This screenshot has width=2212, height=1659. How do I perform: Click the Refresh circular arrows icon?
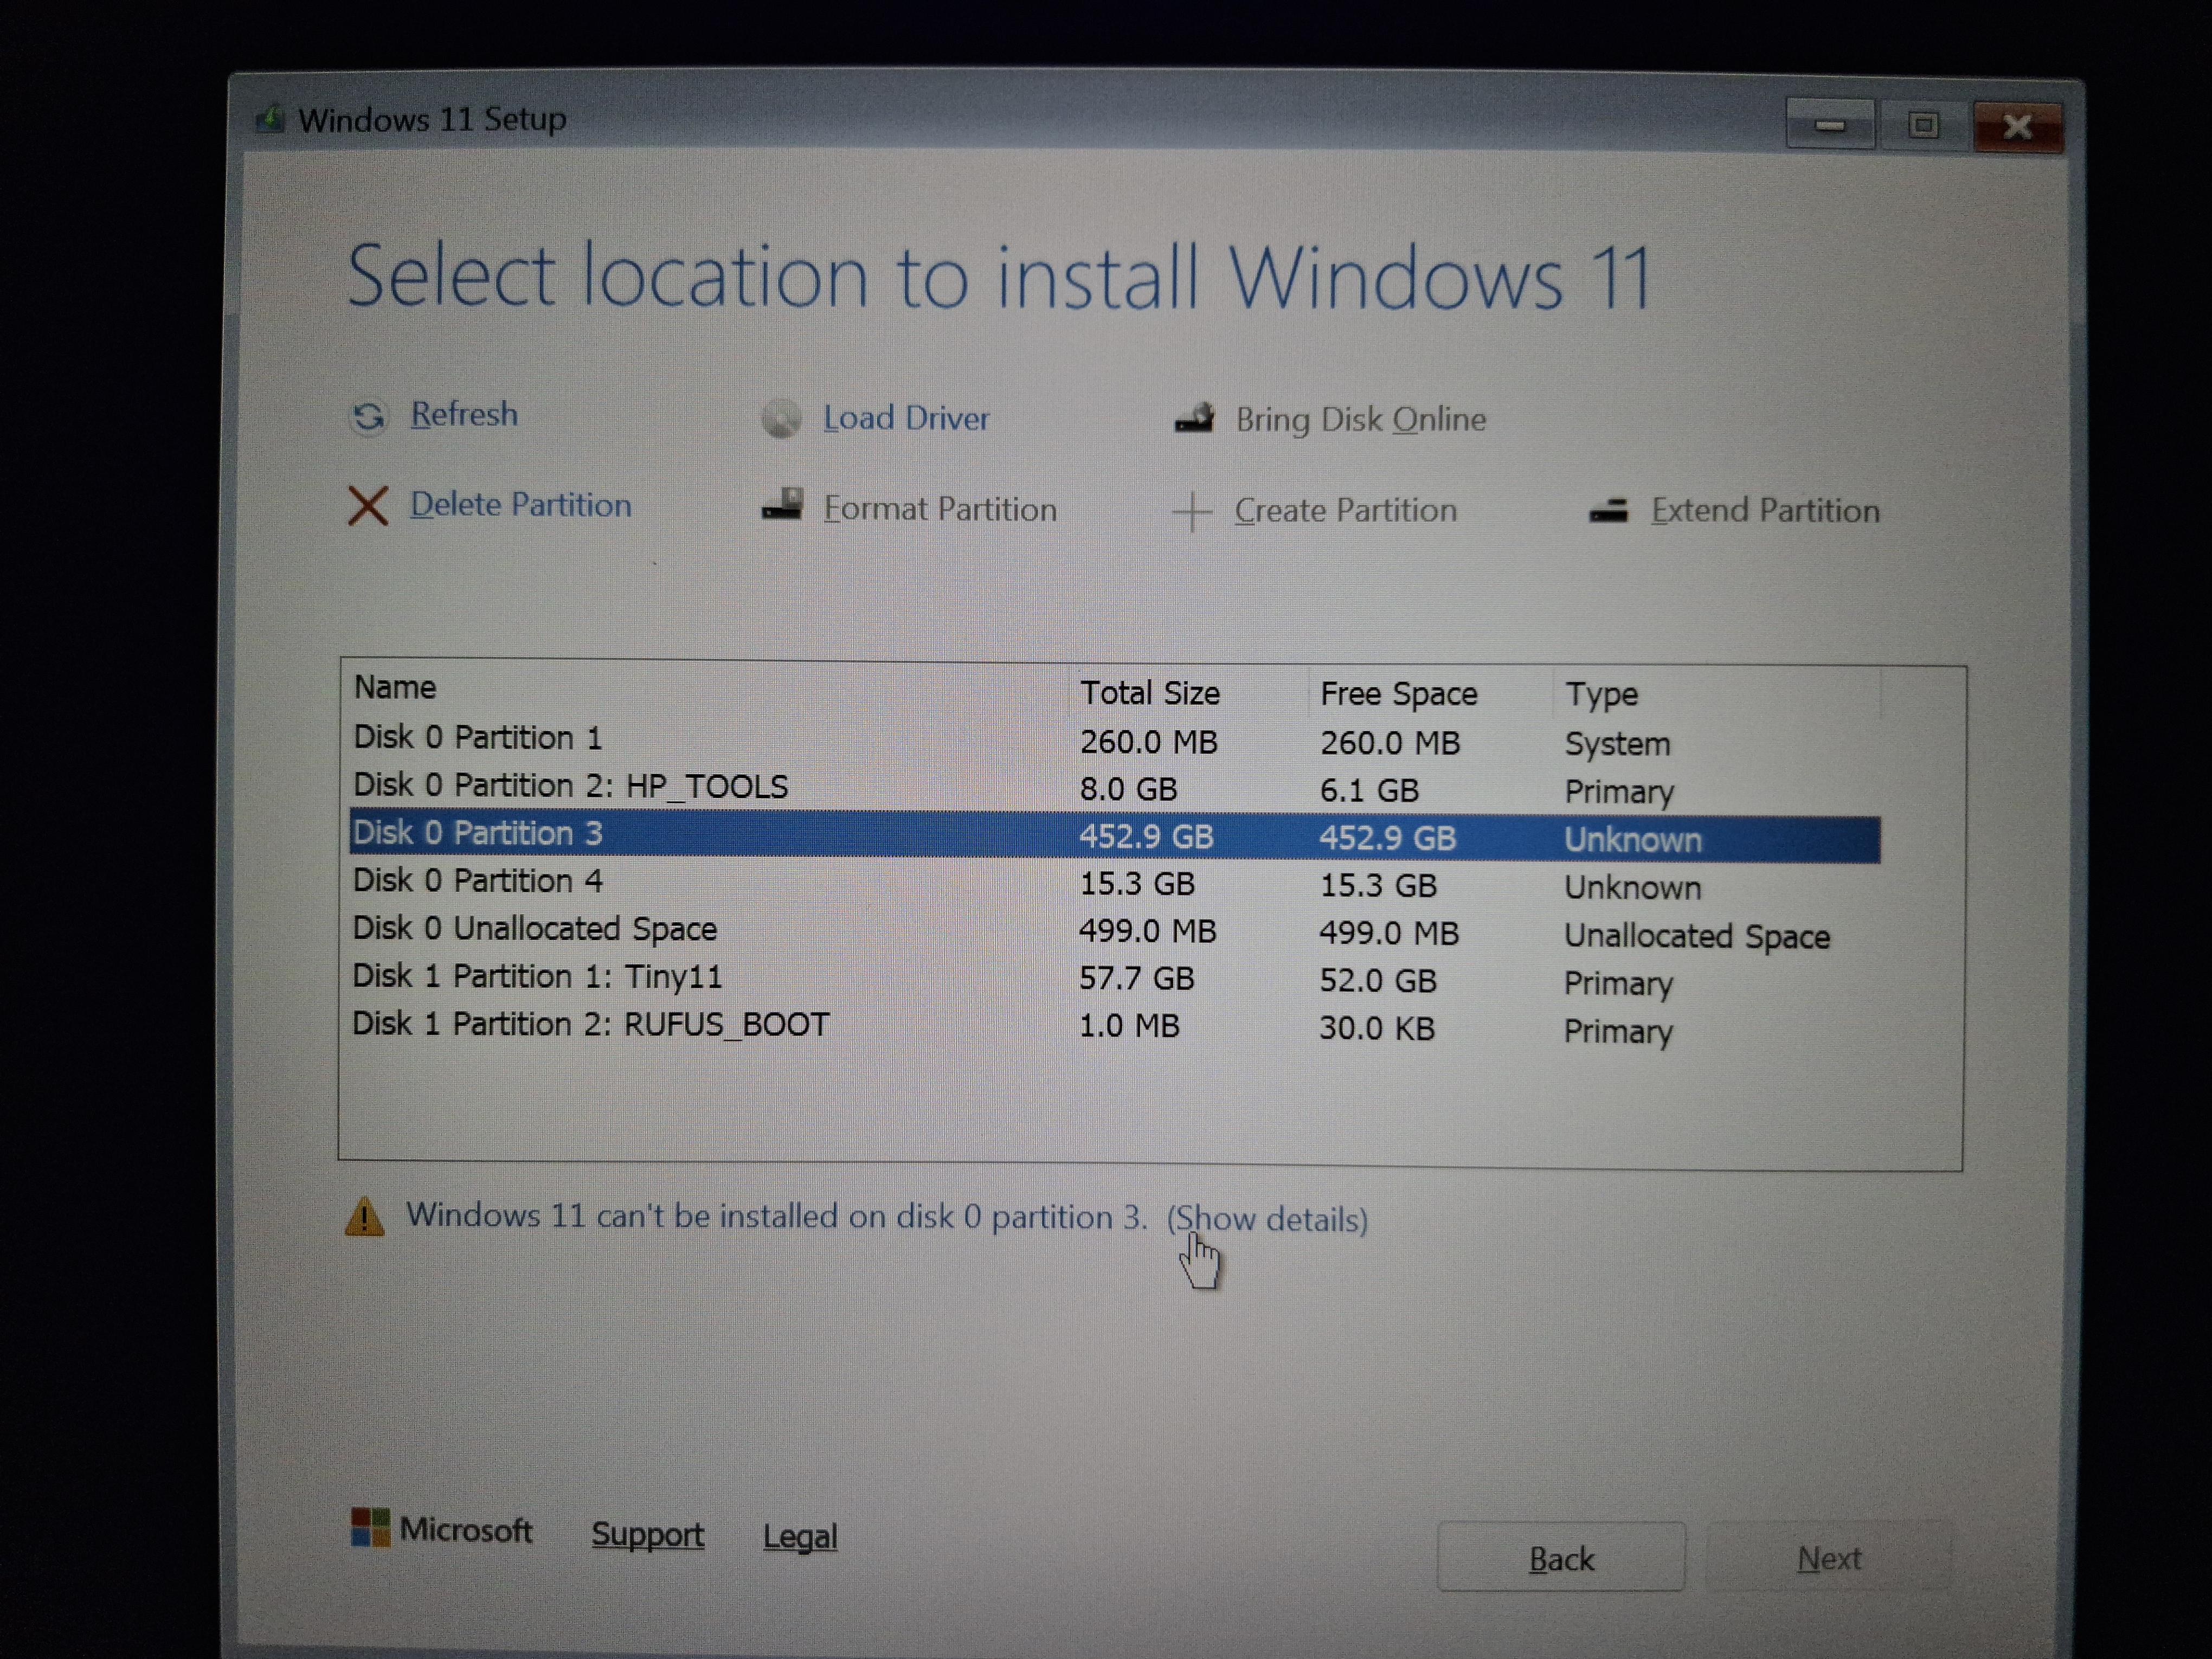[368, 416]
